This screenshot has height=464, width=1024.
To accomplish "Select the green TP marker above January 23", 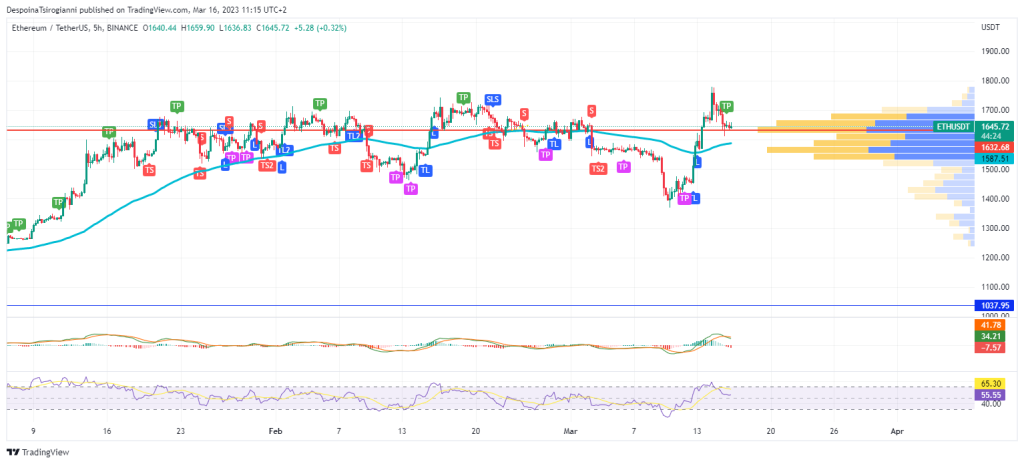I will (x=177, y=106).
